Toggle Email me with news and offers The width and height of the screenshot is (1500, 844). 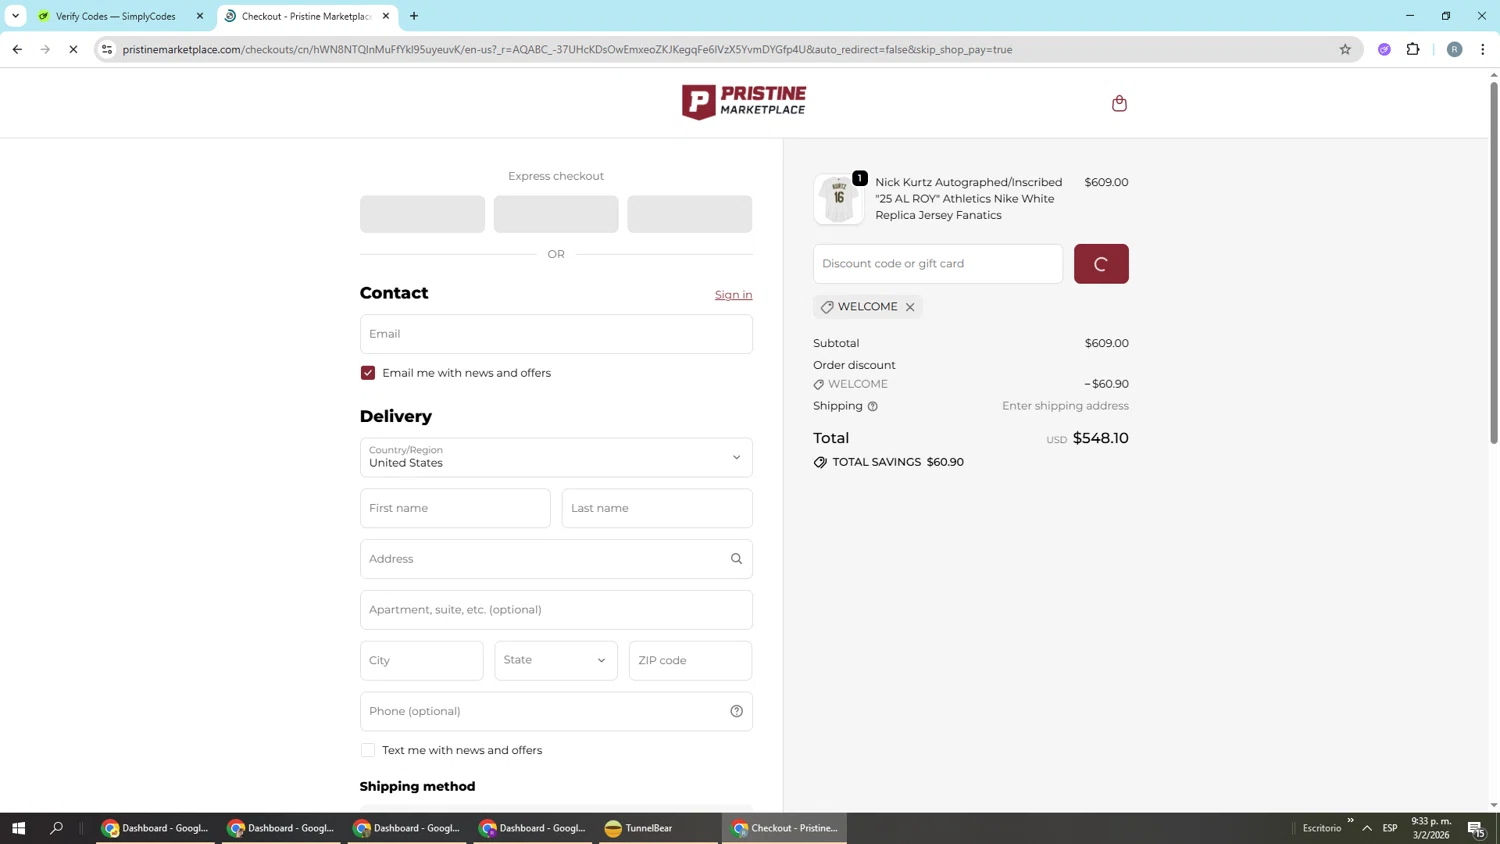pos(368,373)
